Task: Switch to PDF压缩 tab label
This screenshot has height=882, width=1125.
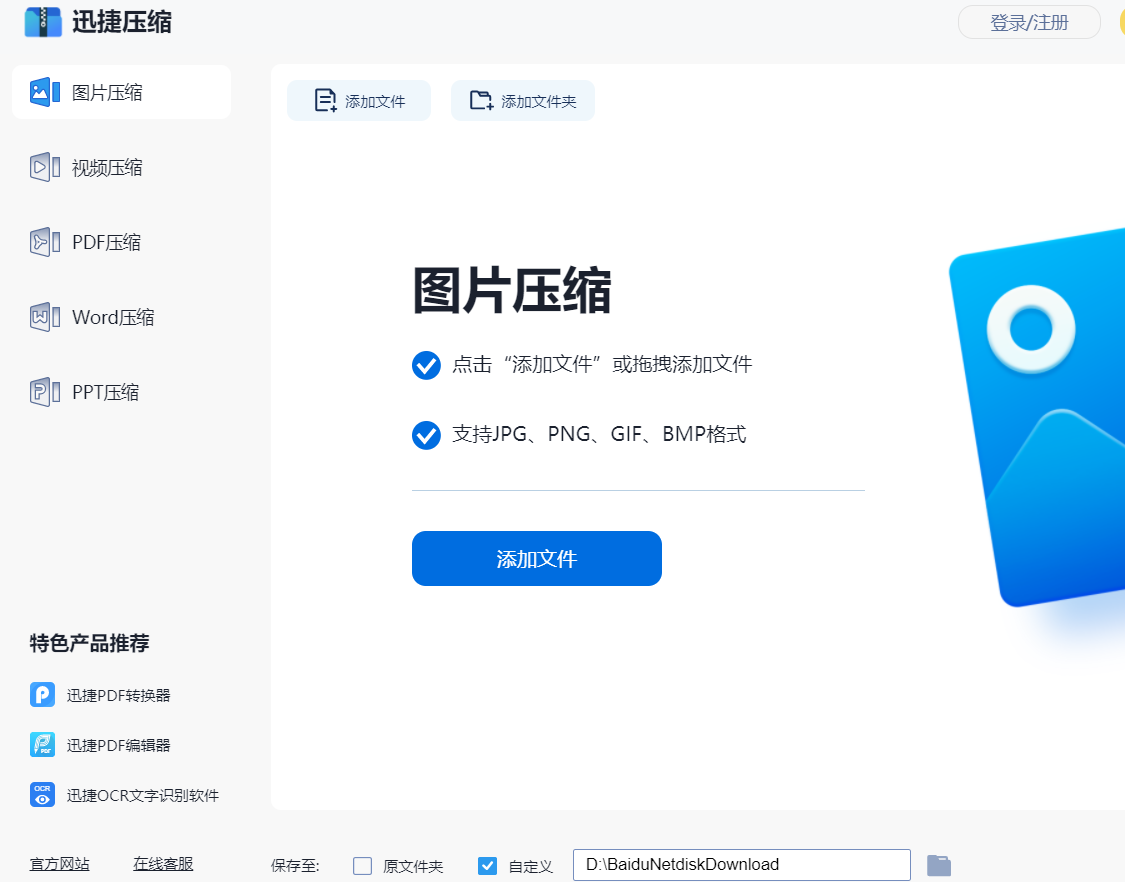Action: point(106,243)
